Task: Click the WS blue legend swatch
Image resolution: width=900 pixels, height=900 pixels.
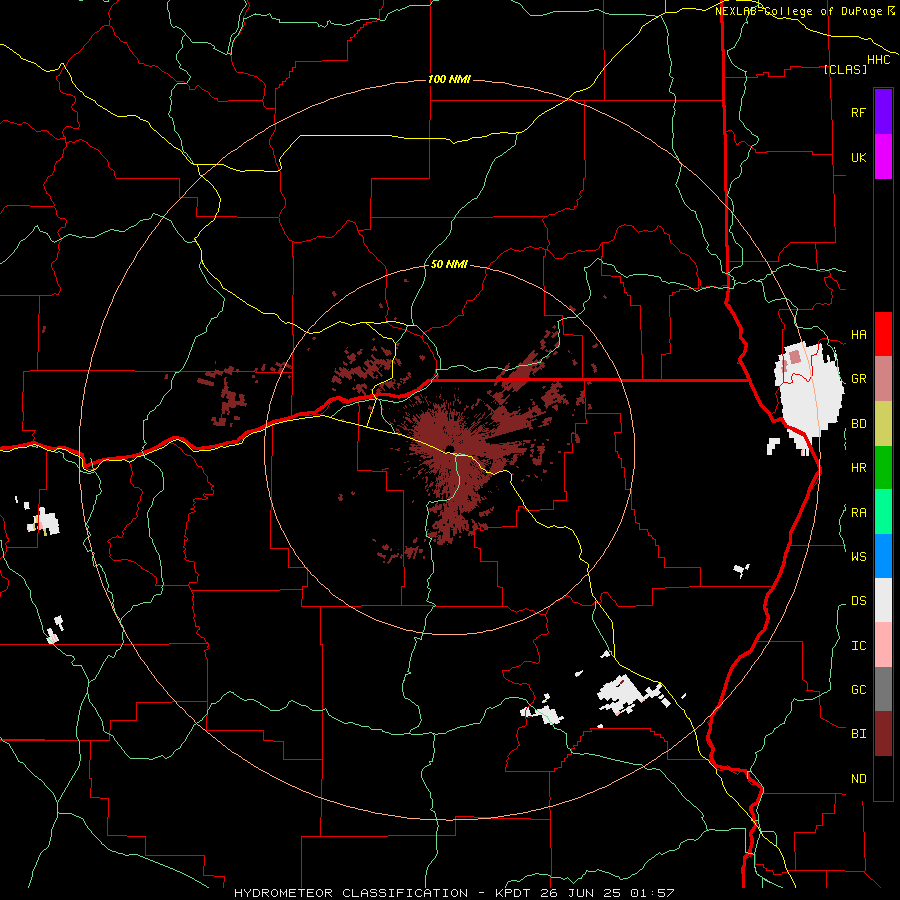Action: [883, 556]
